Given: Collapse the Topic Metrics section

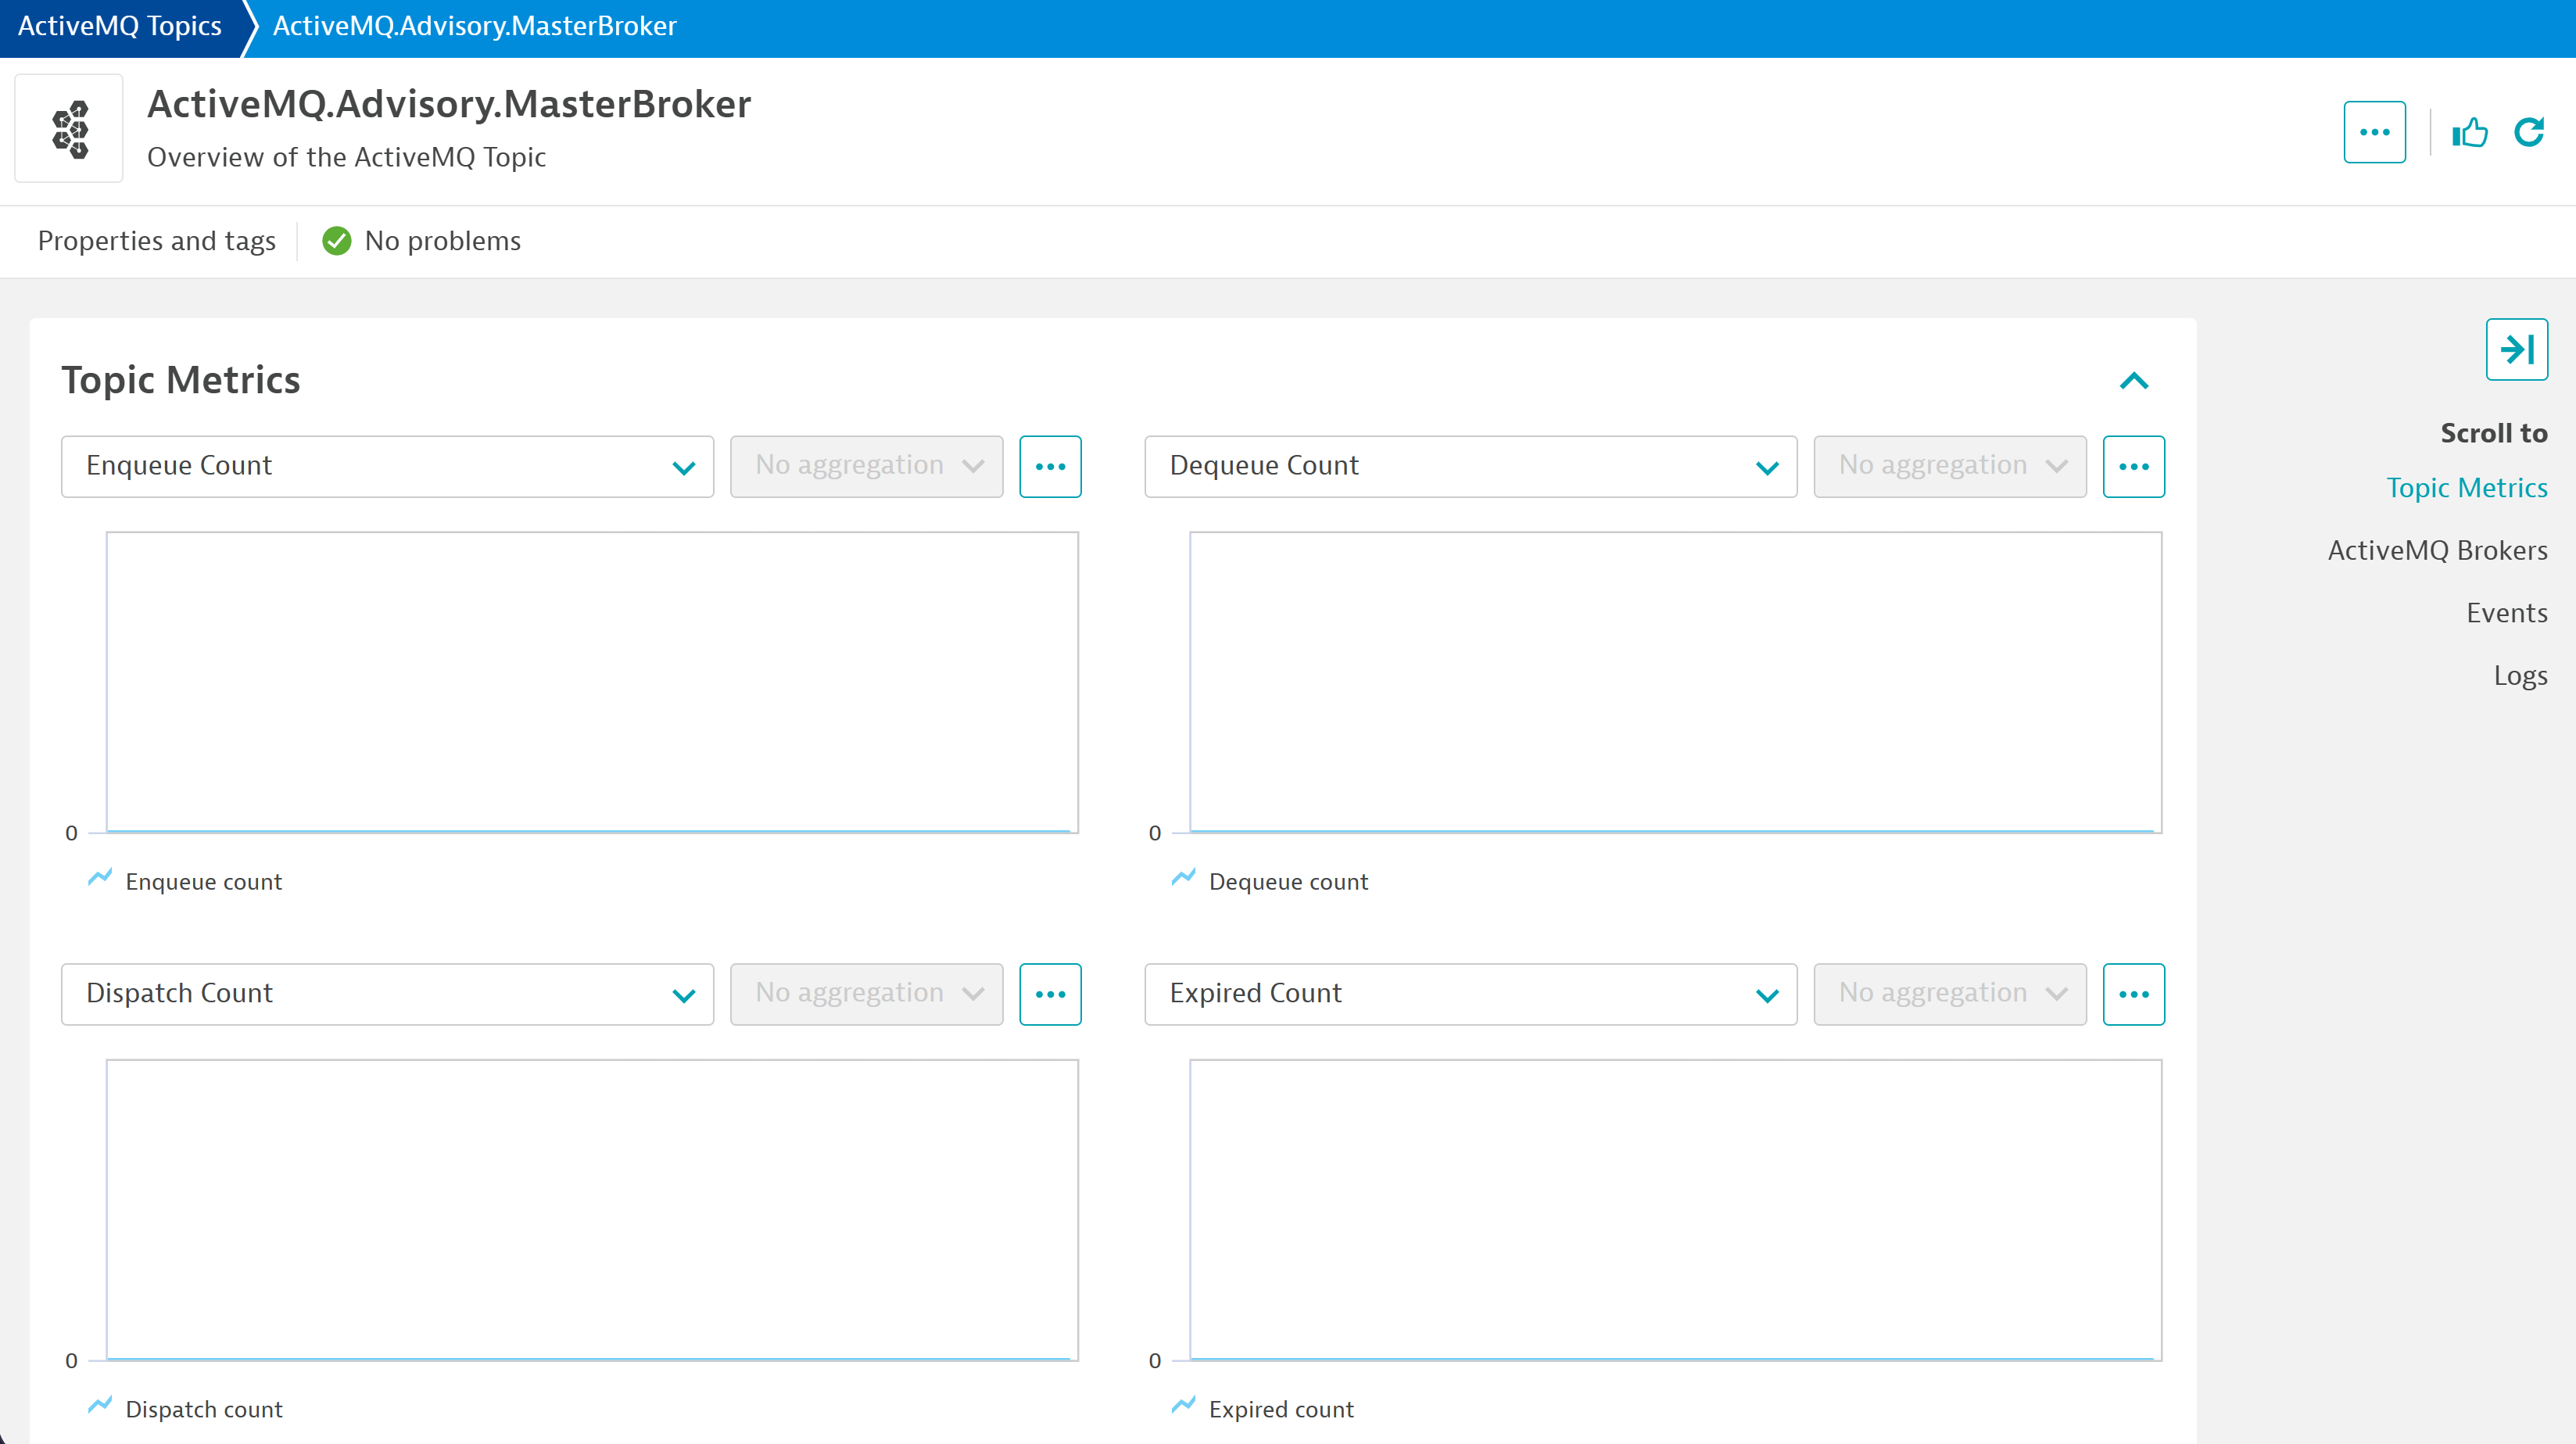Looking at the screenshot, I should pyautogui.click(x=2133, y=381).
